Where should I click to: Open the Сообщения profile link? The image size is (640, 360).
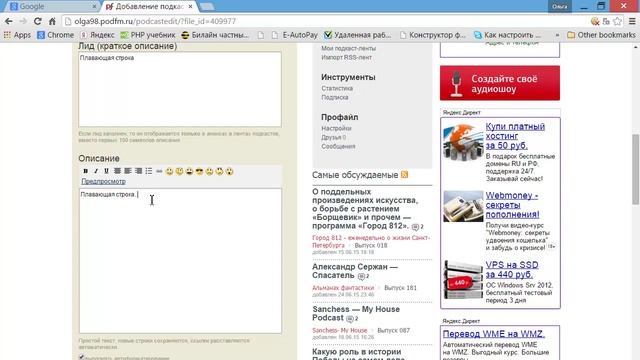(338, 146)
